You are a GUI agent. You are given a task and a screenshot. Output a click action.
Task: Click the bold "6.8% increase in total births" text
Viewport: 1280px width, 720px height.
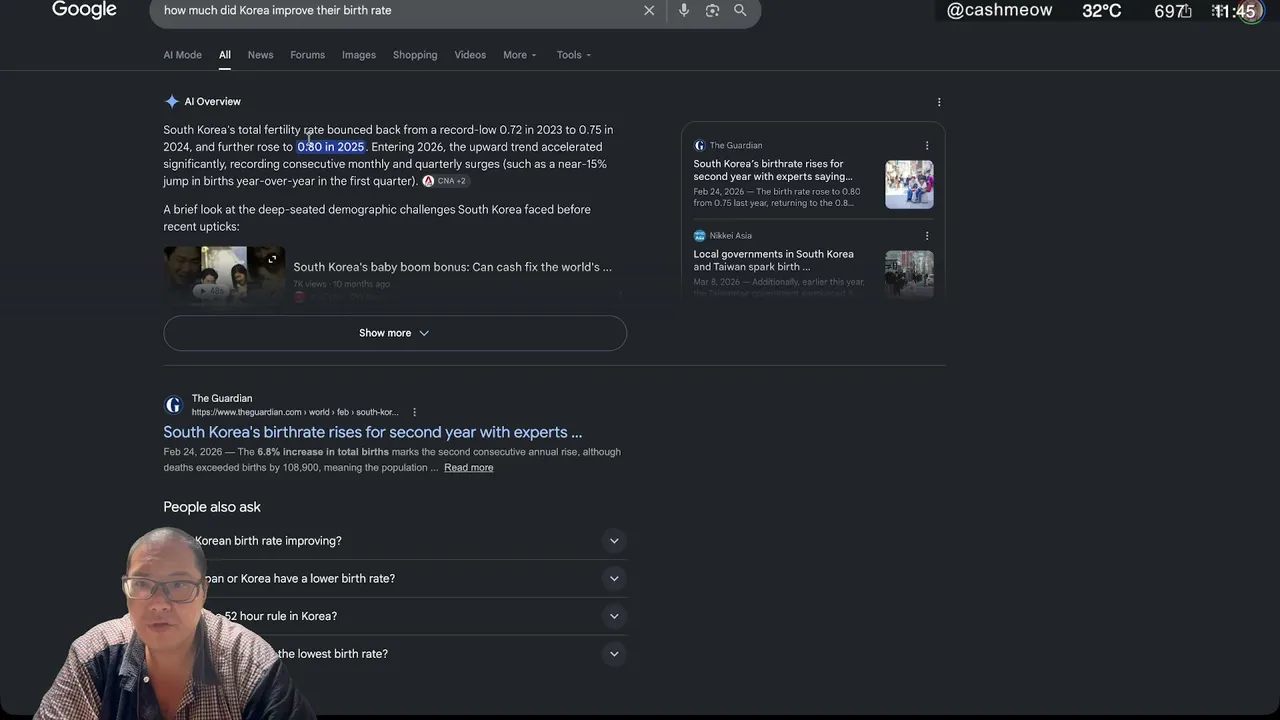[323, 452]
